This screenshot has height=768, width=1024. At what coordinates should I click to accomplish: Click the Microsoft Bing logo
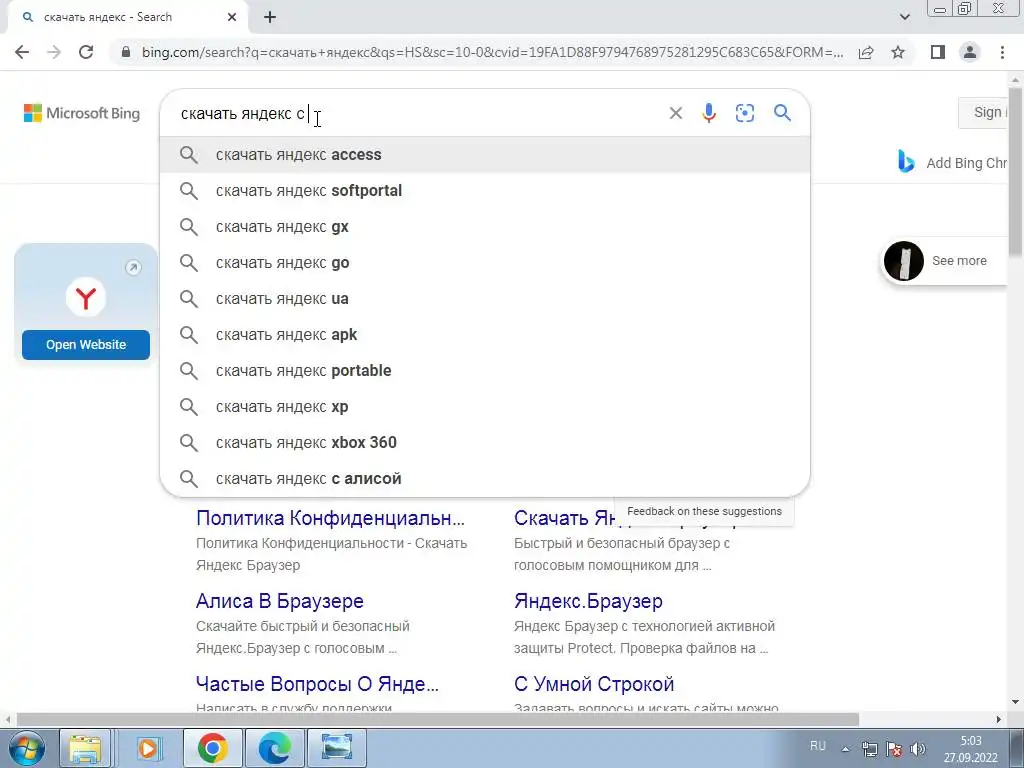(82, 113)
